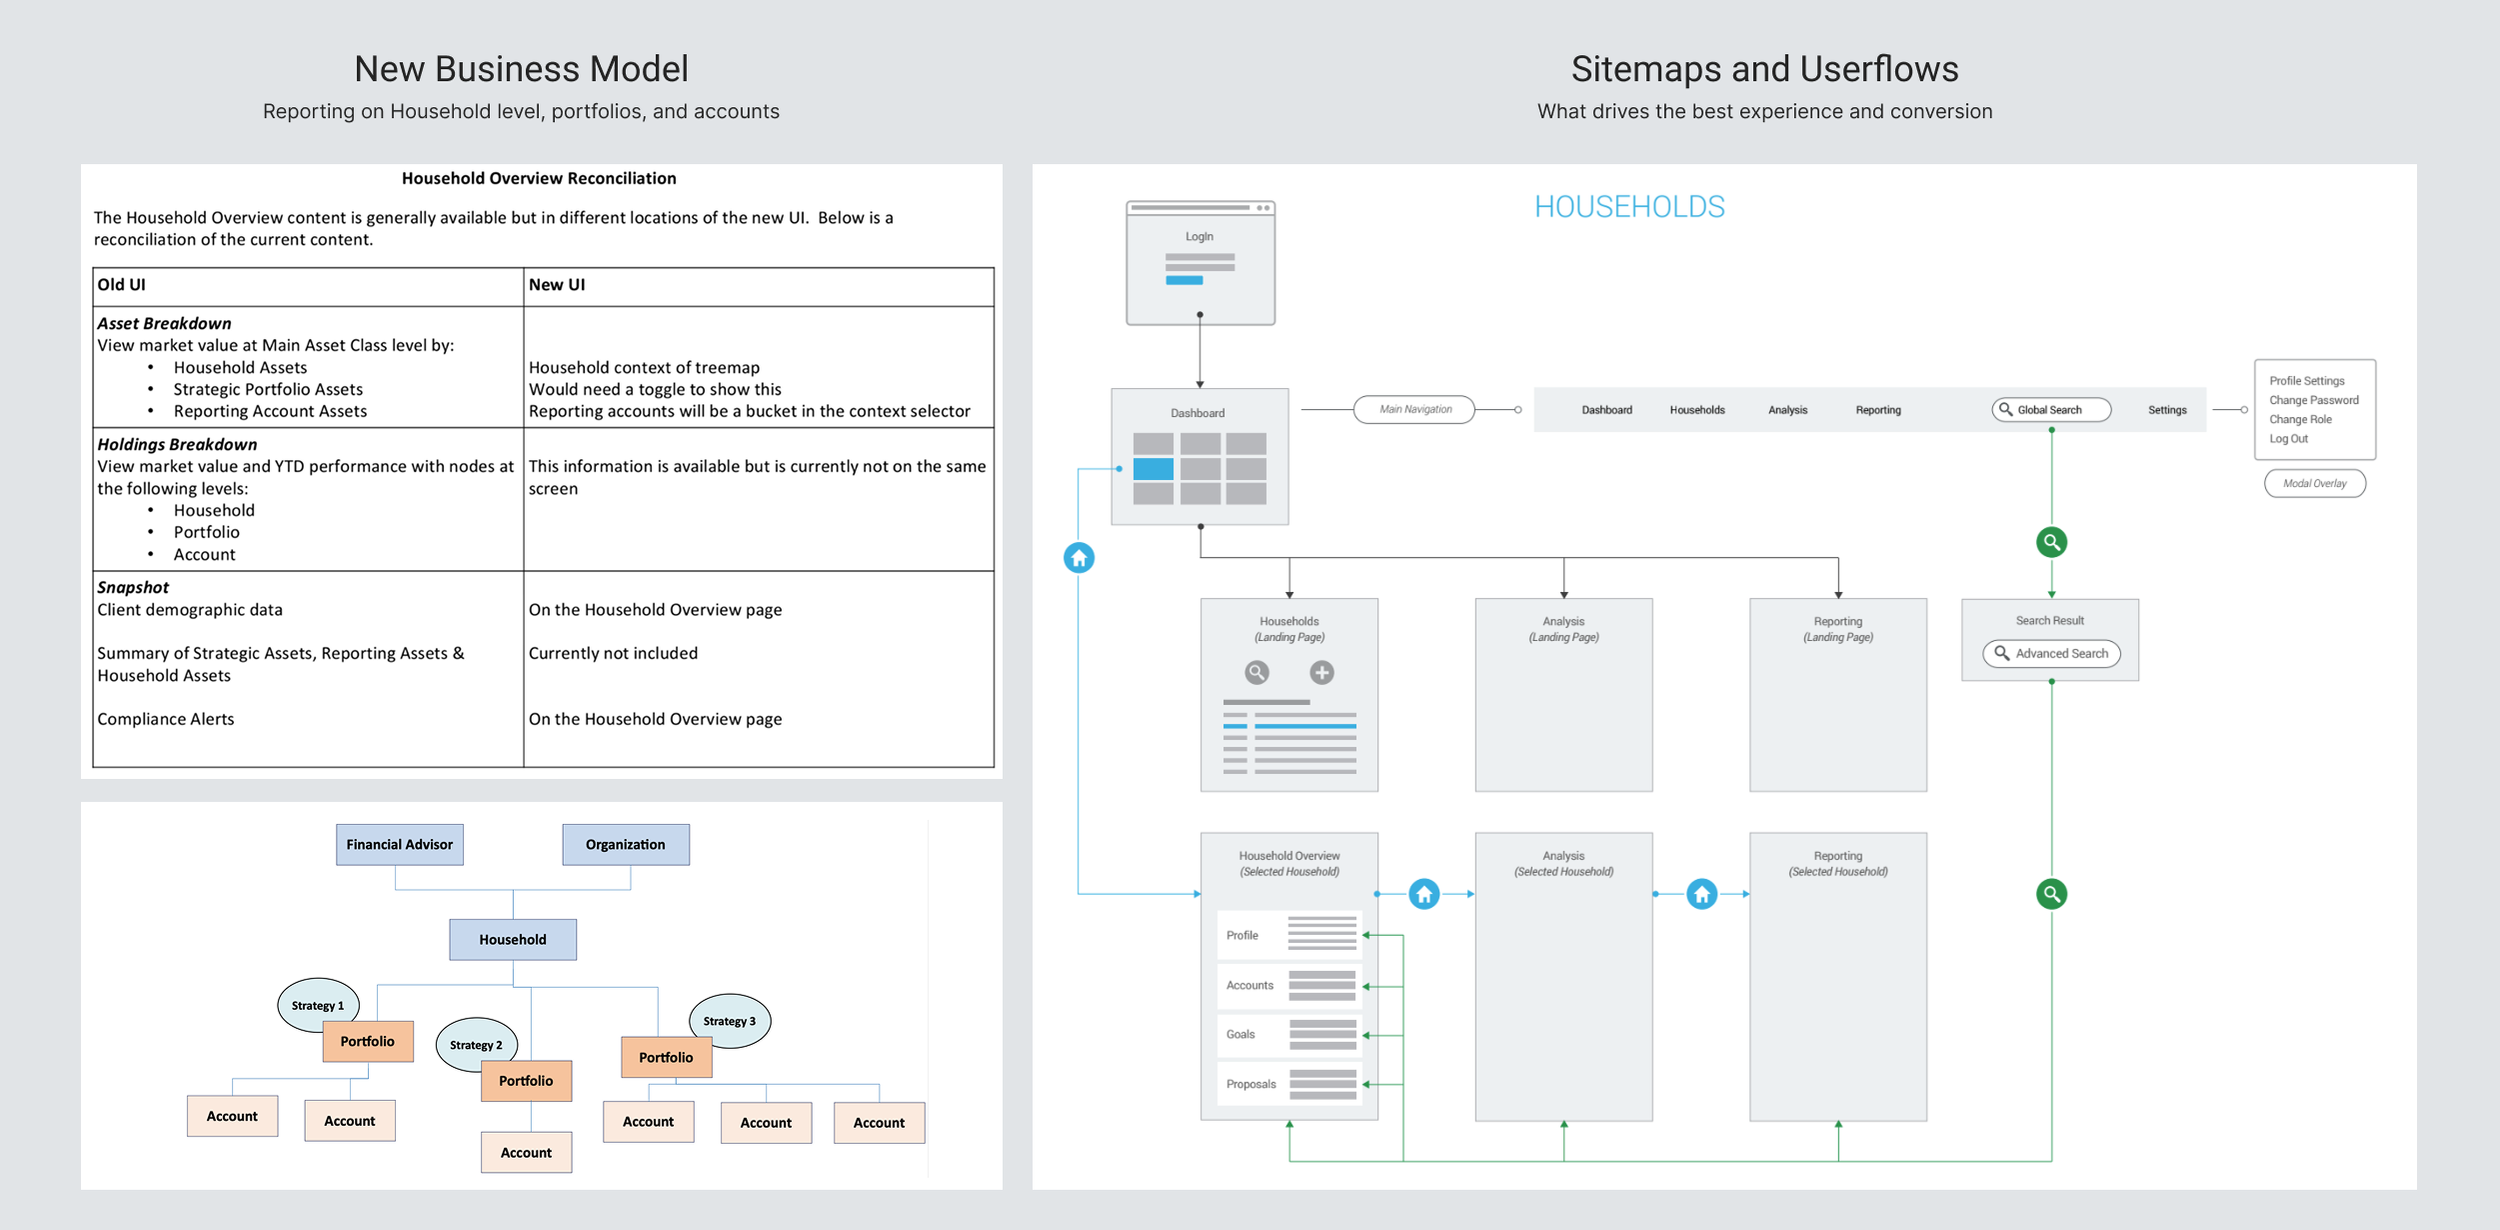Screen dimensions: 2500x1230
Task: Click gray magnifier icon in Households landing page
Action: click(x=1257, y=672)
